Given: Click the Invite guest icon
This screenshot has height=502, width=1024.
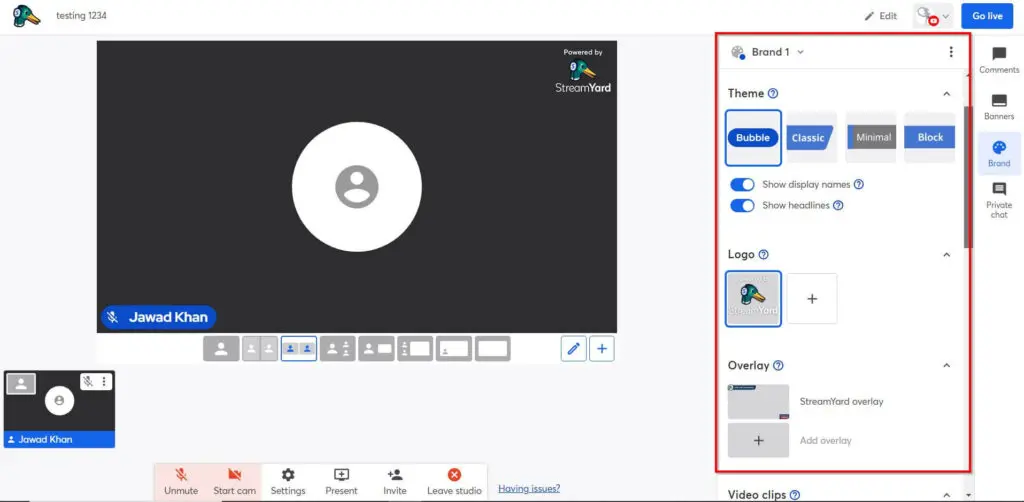Looking at the screenshot, I should point(395,475).
